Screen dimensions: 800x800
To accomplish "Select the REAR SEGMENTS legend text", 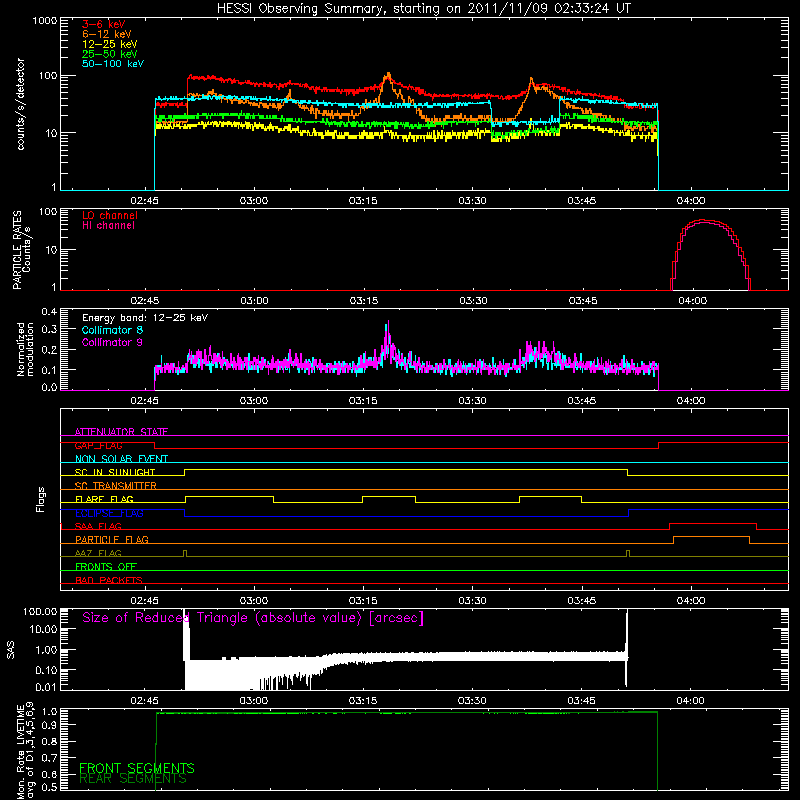I will (x=133, y=779).
